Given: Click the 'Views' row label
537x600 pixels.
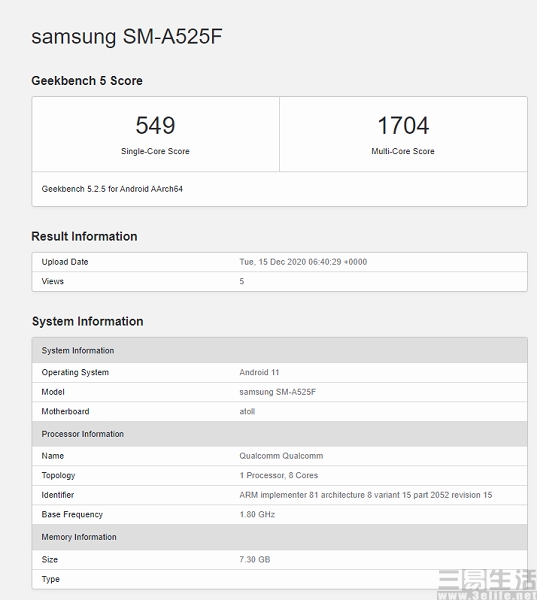Looking at the screenshot, I should [52, 281].
